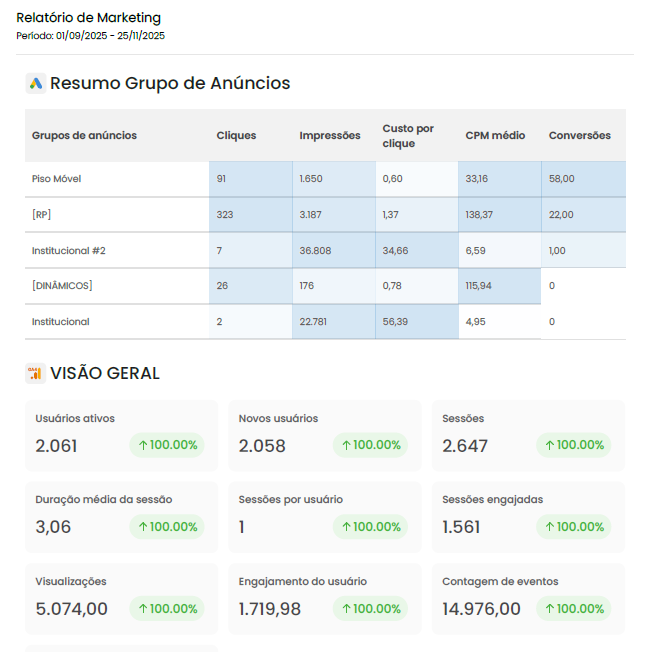
Task: Click the Google Ads logo icon
Action: click(x=35, y=84)
